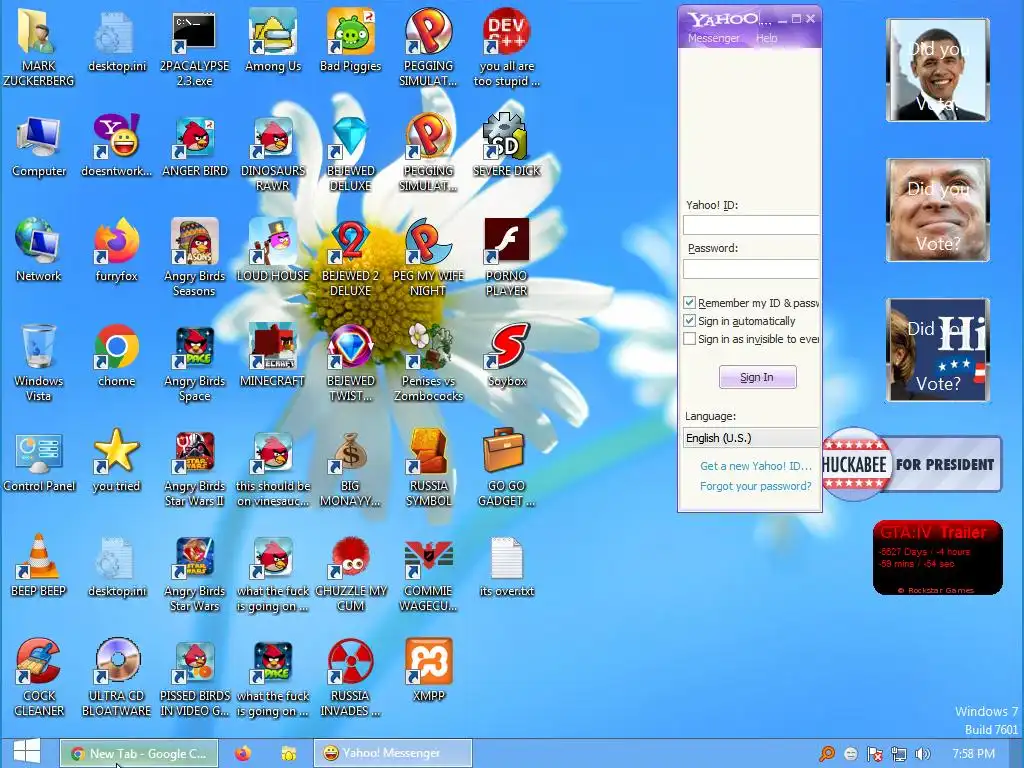
Task: Click the Sign In button
Action: (x=758, y=377)
